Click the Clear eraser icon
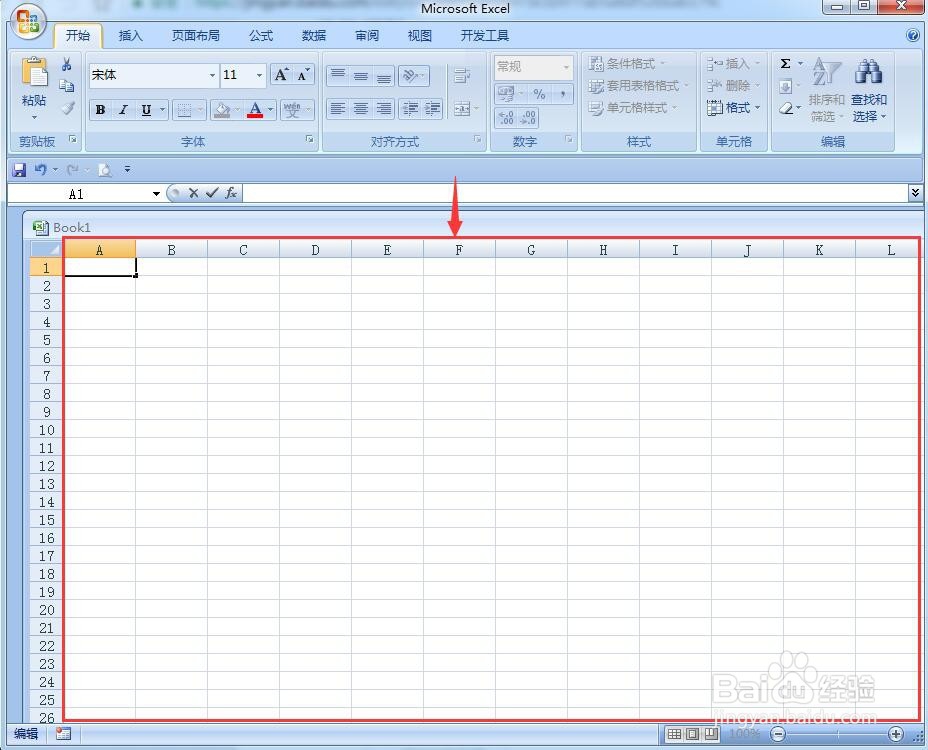The image size is (928, 750). (785, 108)
